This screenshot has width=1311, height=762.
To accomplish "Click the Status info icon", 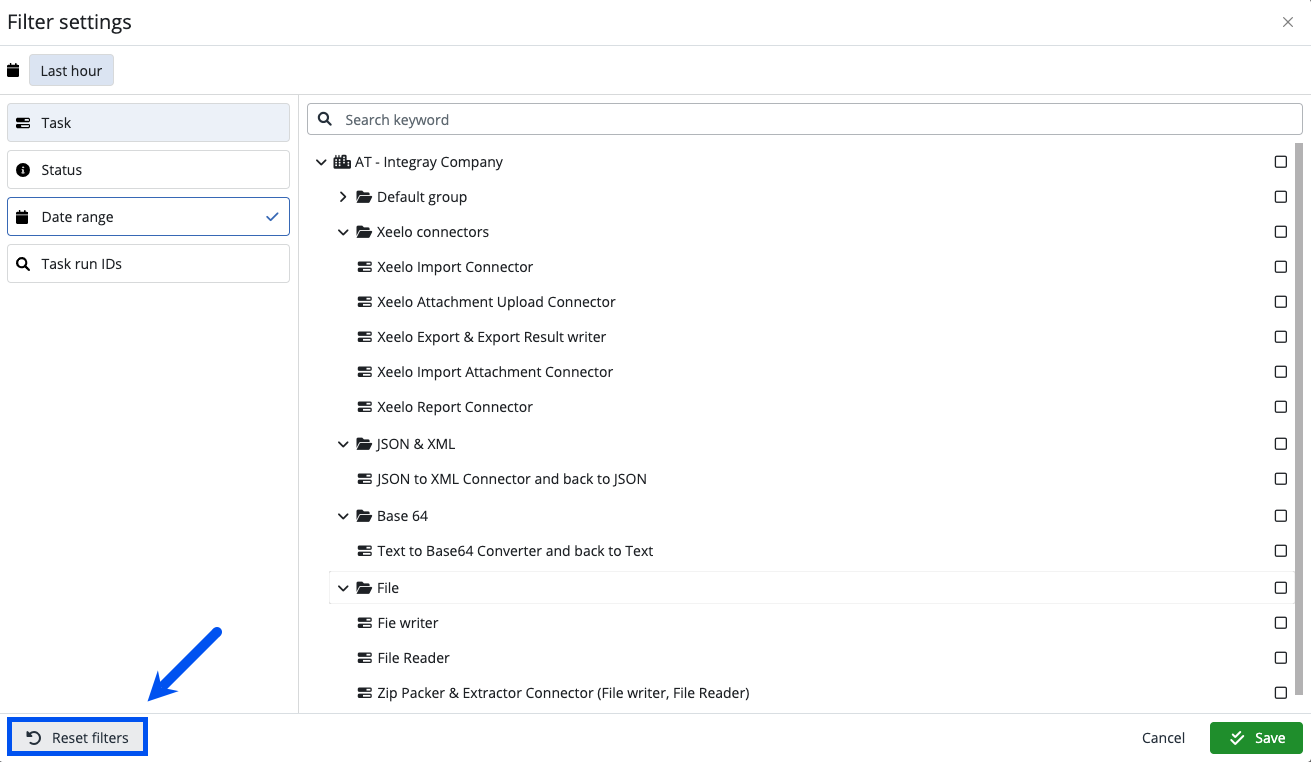I will (24, 169).
